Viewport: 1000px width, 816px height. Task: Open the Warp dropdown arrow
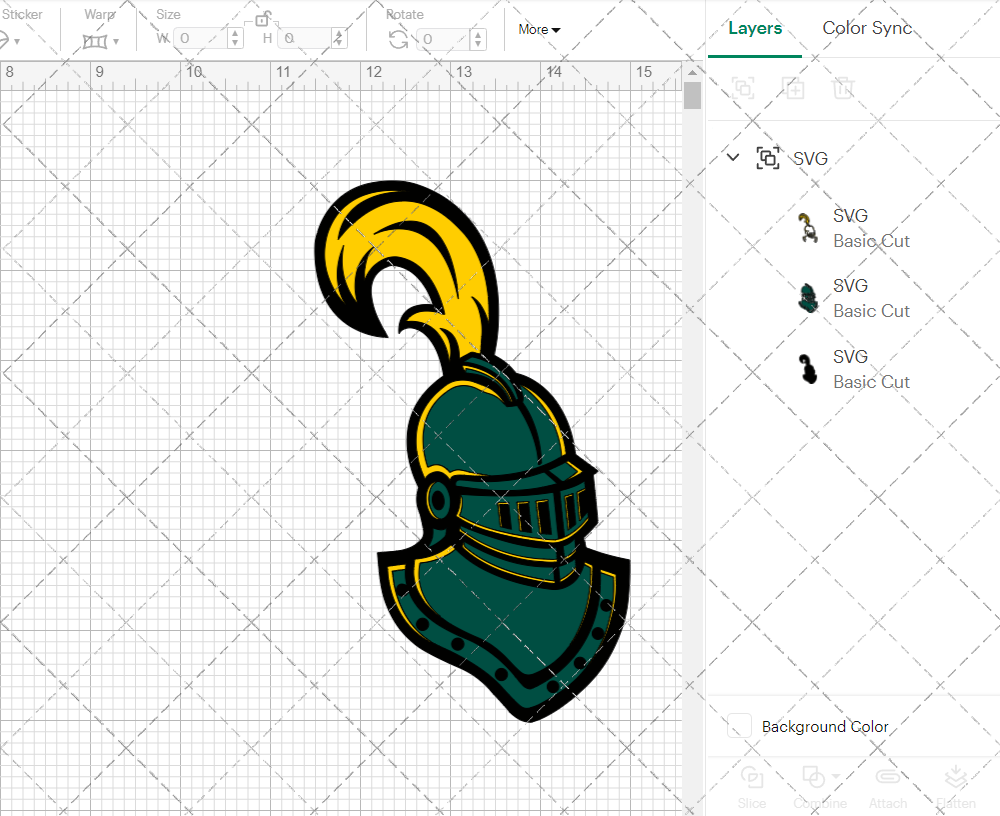(116, 42)
